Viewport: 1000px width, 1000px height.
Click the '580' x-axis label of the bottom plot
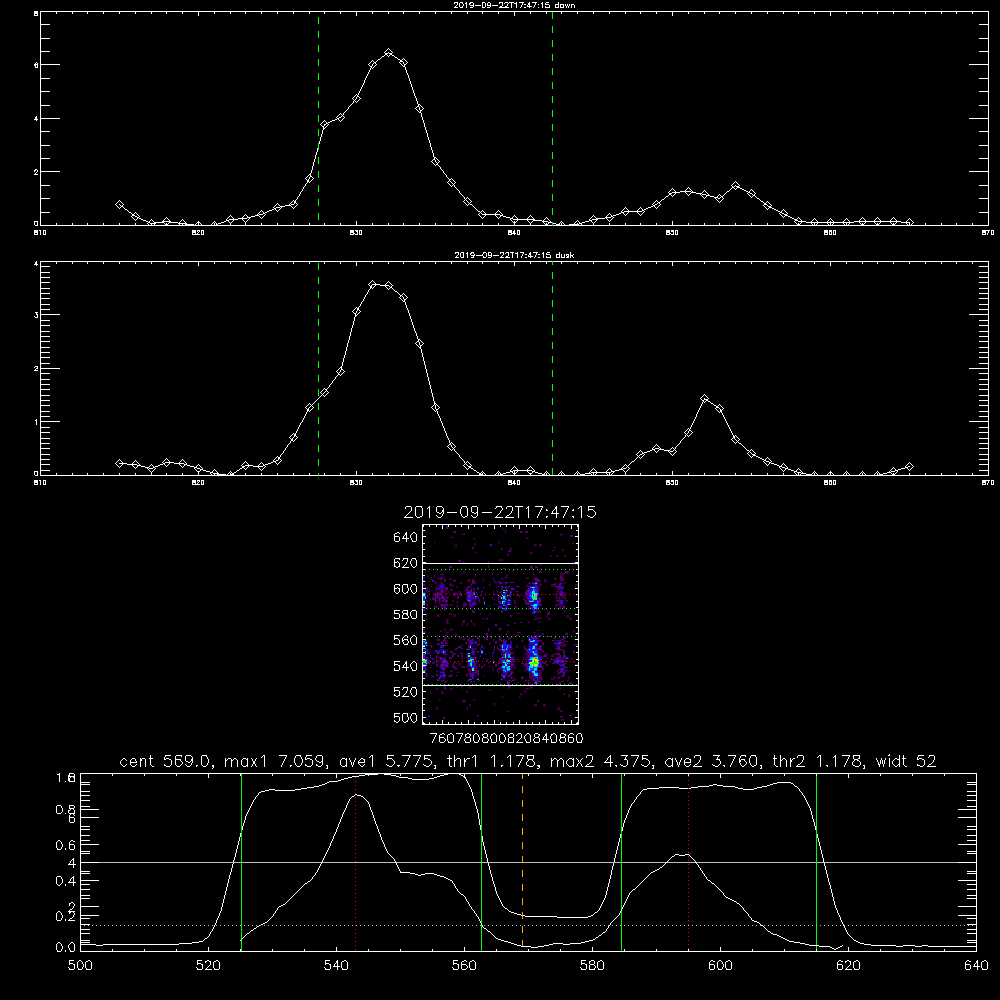coord(592,966)
